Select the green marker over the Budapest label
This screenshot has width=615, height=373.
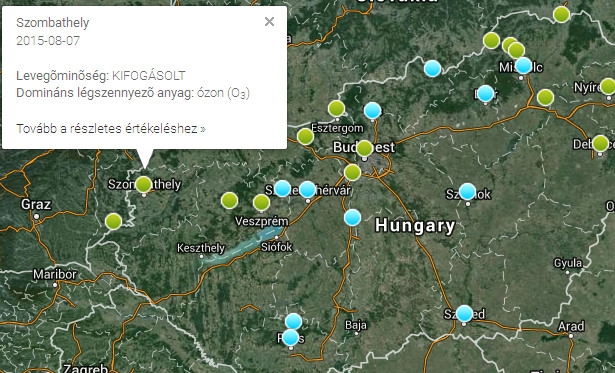(x=365, y=148)
